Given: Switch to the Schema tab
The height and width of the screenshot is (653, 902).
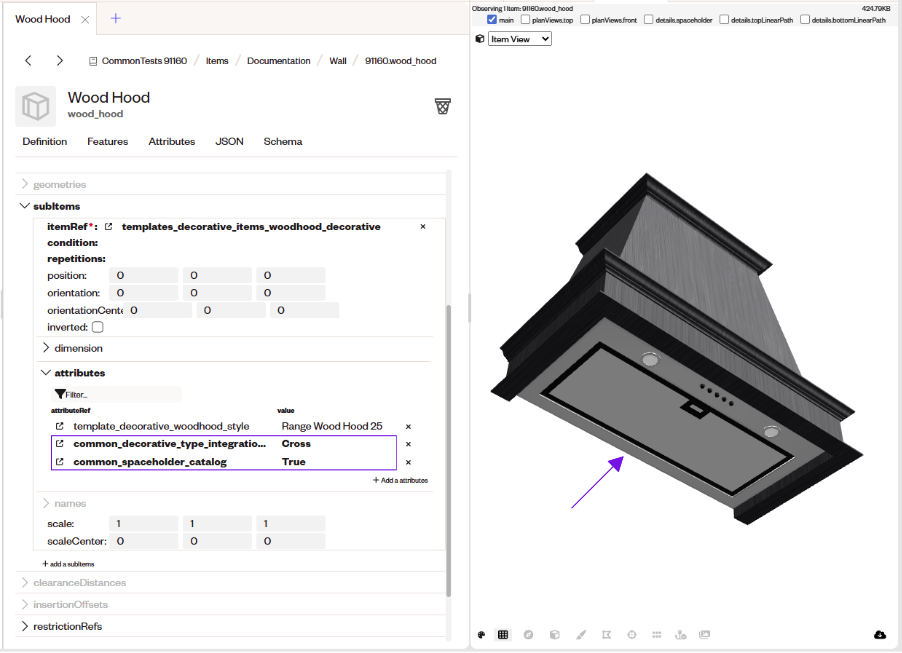Looking at the screenshot, I should [282, 142].
